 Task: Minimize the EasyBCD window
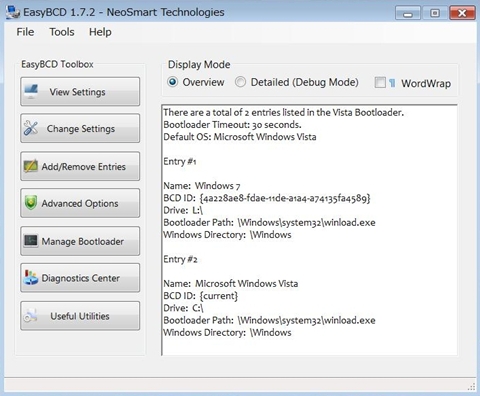coord(408,13)
